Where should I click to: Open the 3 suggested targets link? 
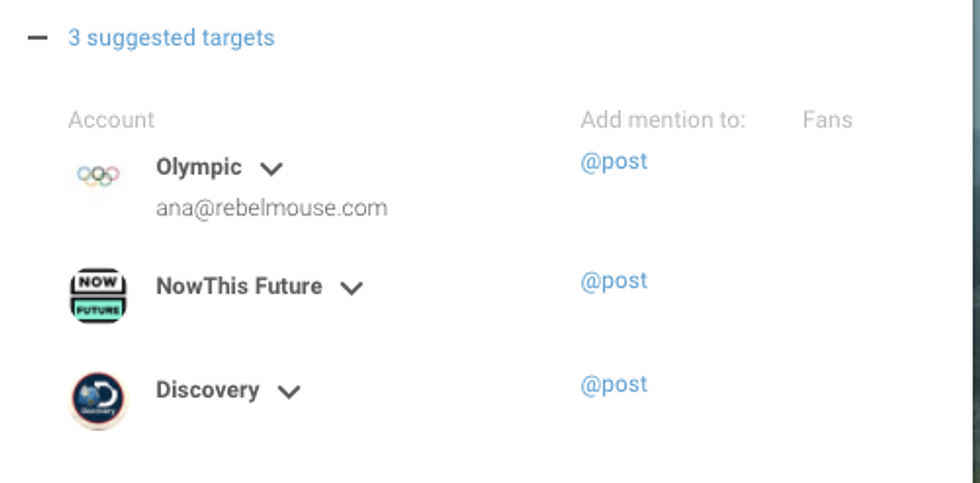[171, 38]
